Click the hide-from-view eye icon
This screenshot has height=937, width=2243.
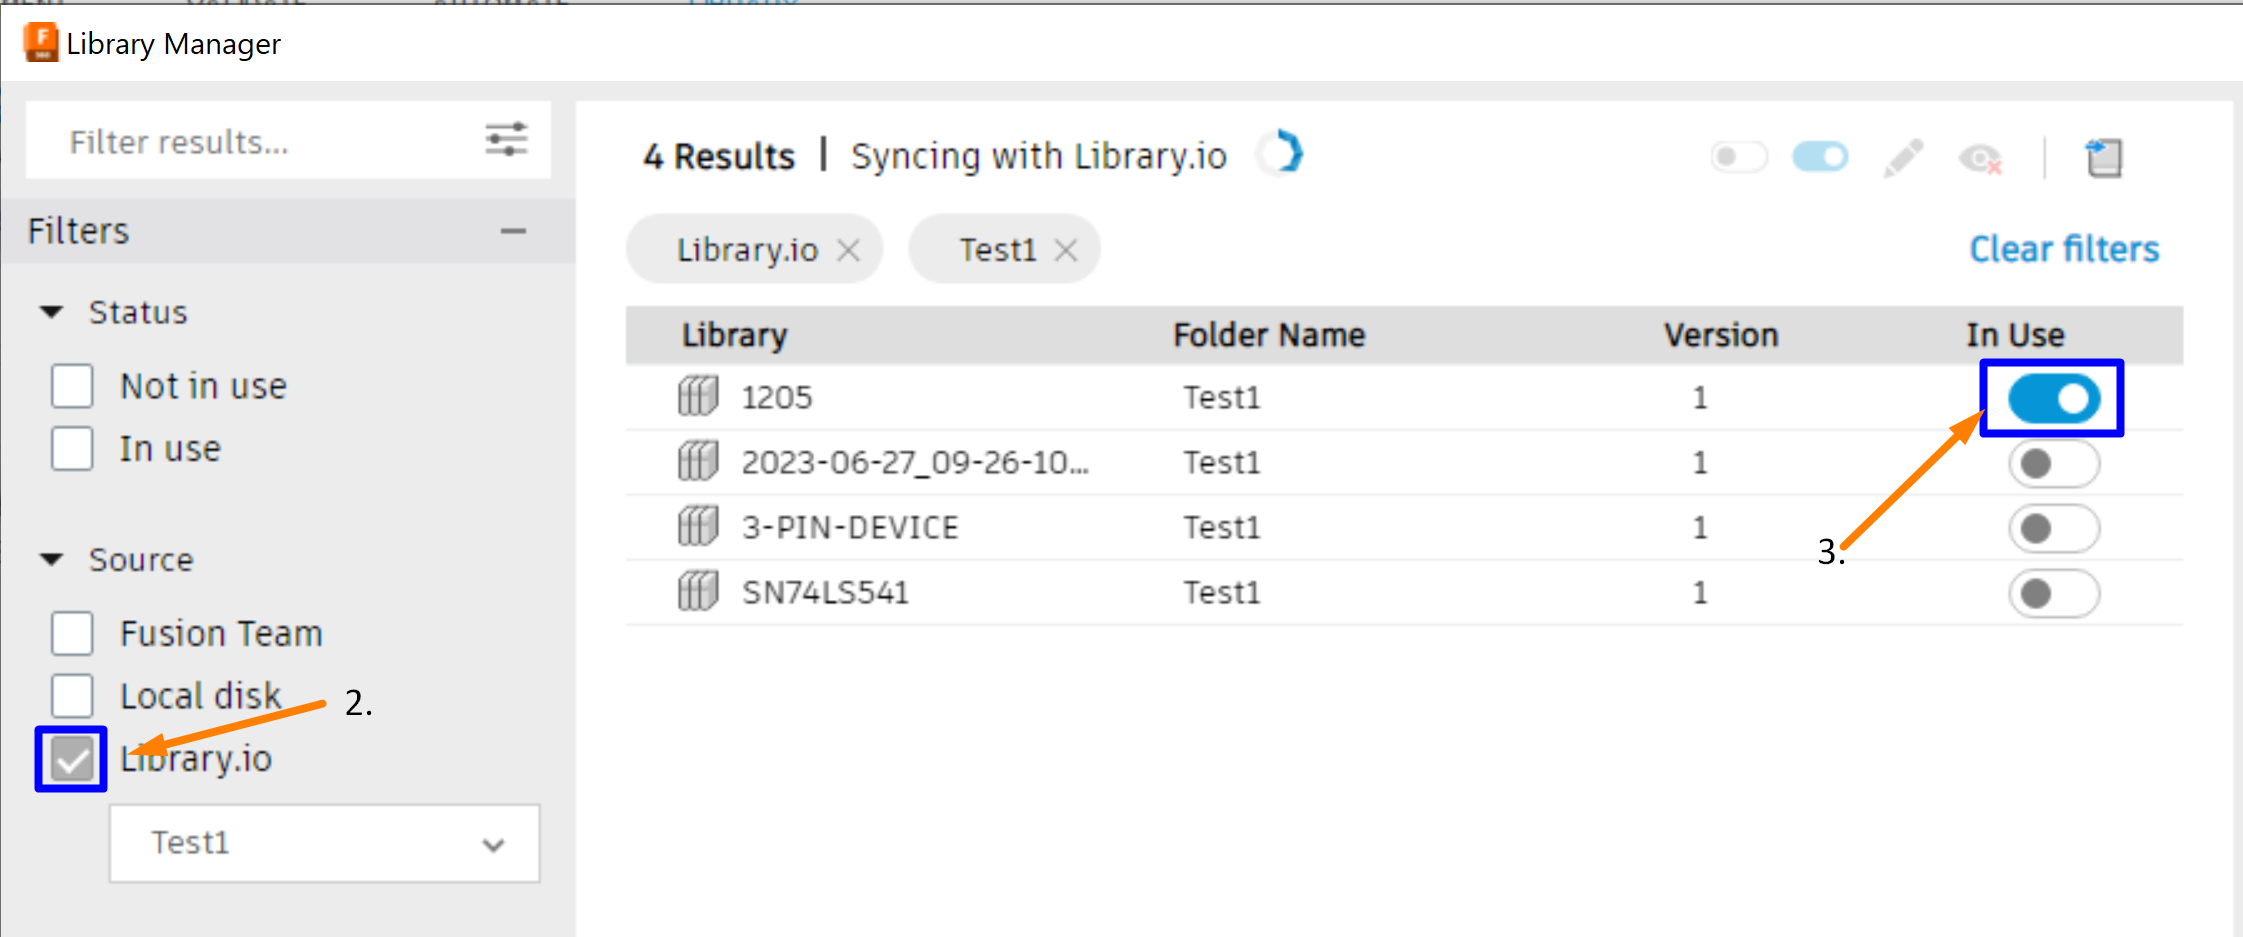1979,158
